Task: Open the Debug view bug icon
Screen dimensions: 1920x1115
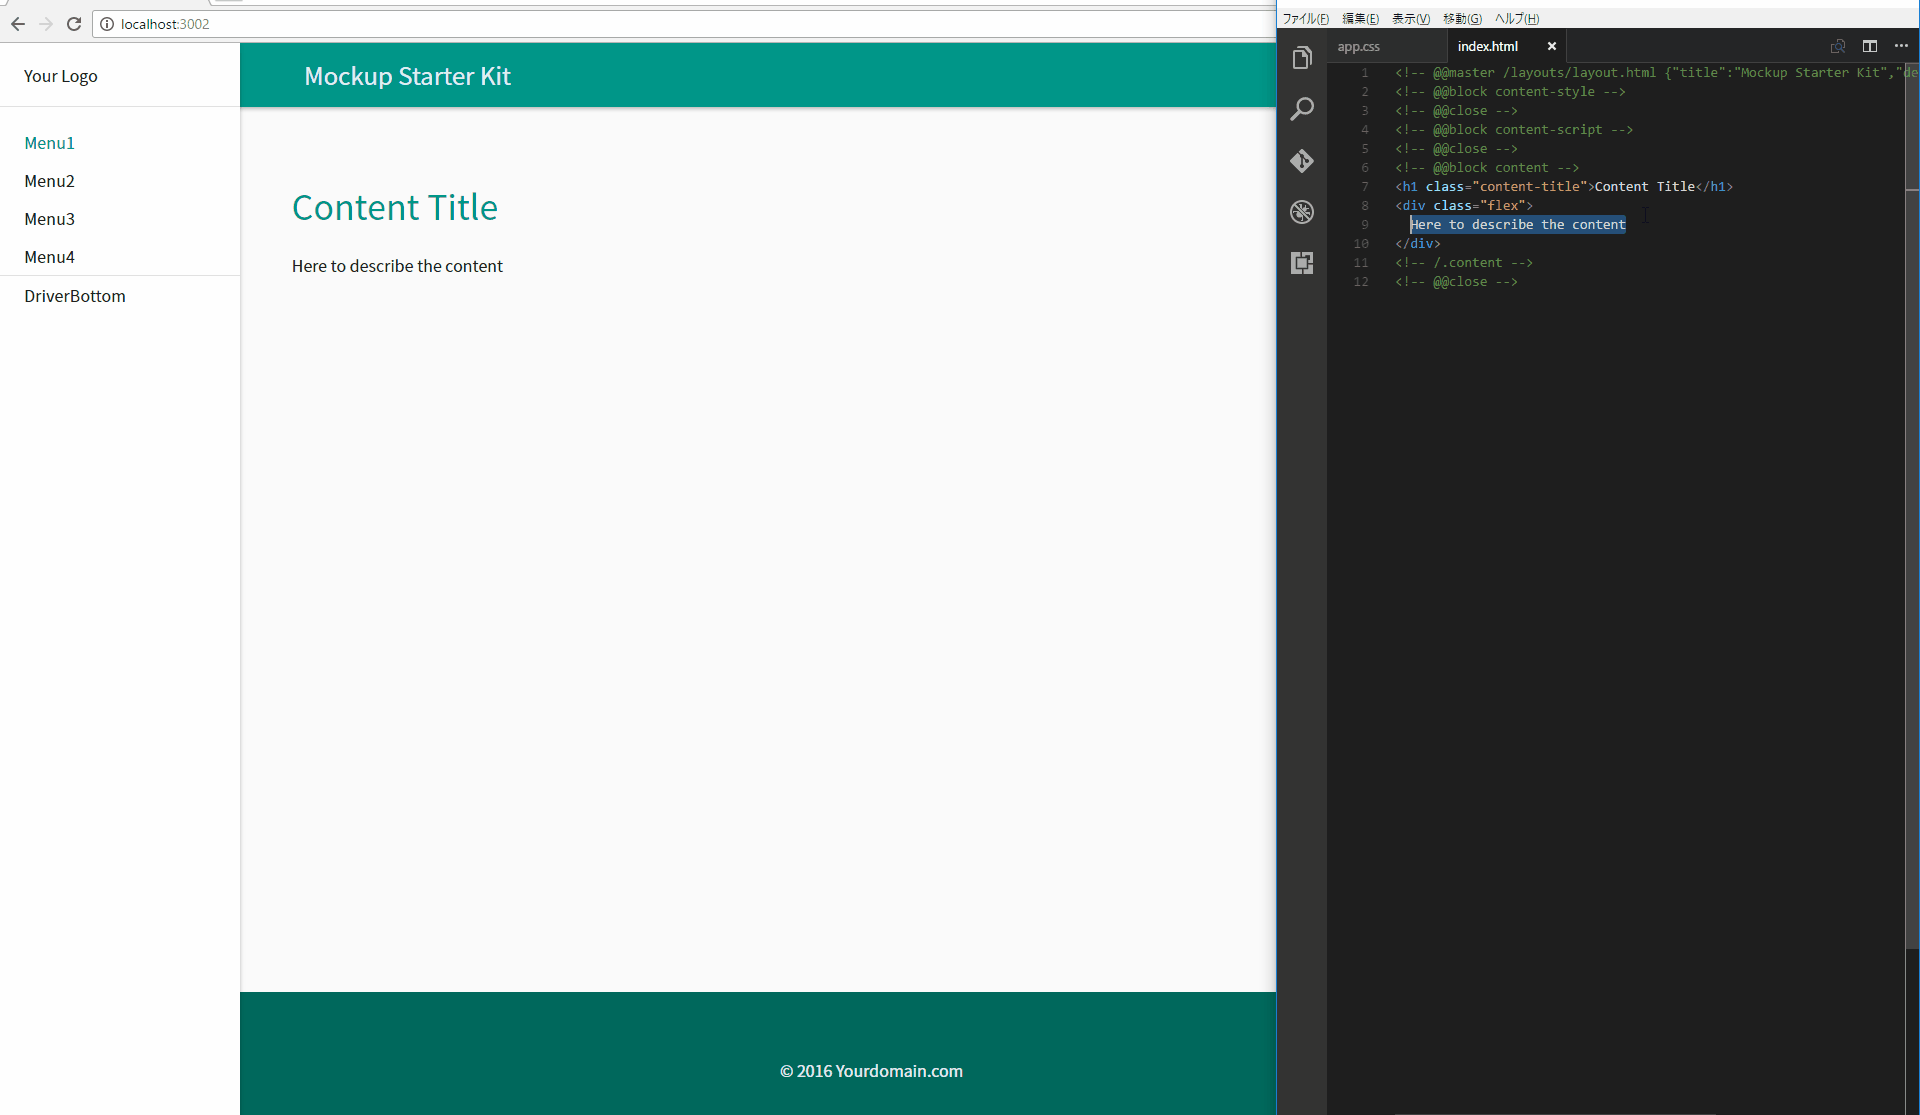Action: point(1302,212)
